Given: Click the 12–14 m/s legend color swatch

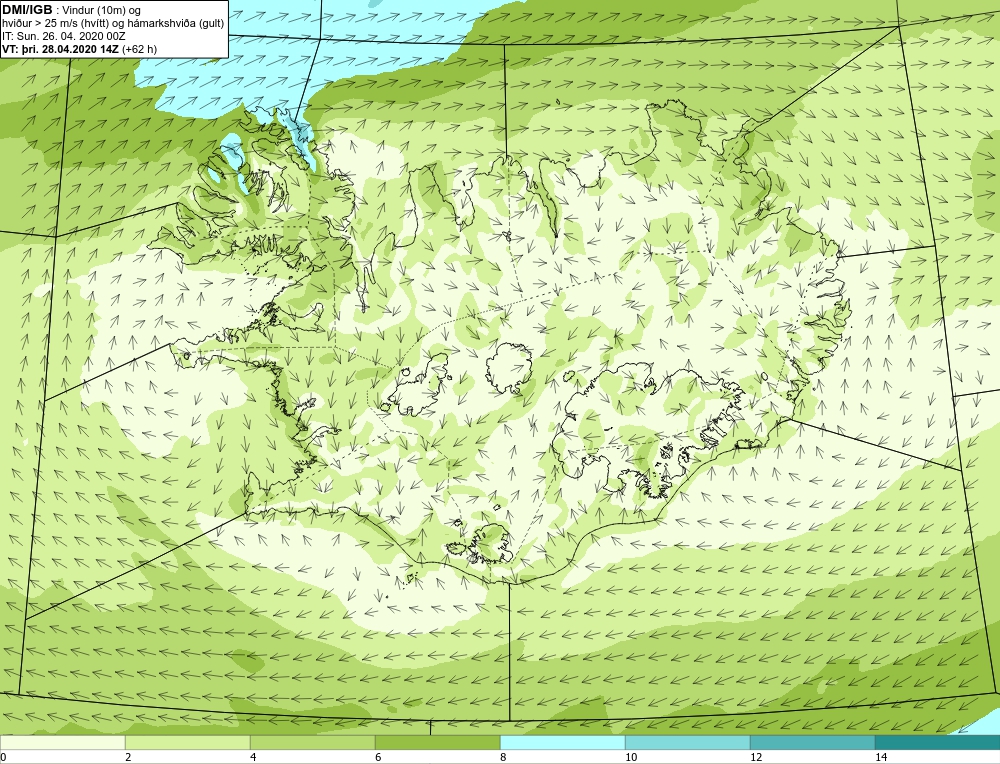Looking at the screenshot, I should click(x=812, y=742).
